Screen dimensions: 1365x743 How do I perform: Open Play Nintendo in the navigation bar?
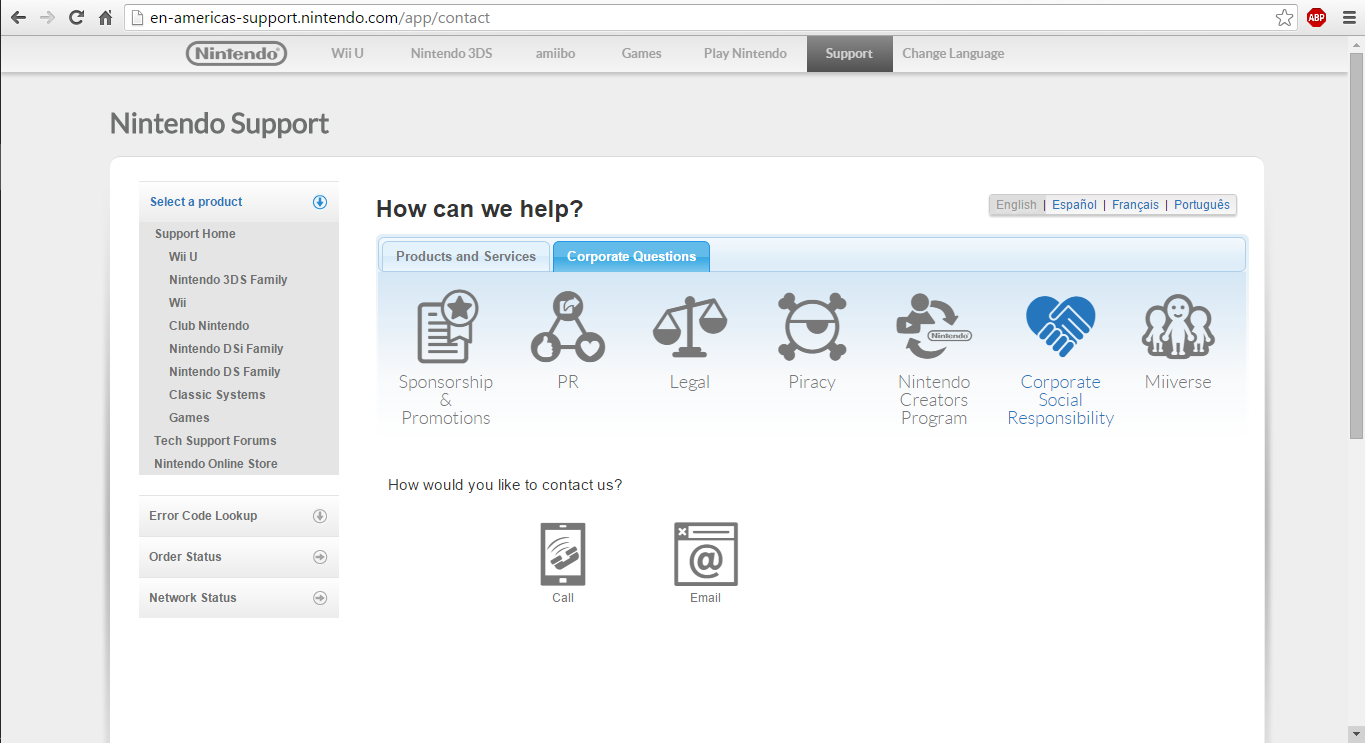pos(745,54)
